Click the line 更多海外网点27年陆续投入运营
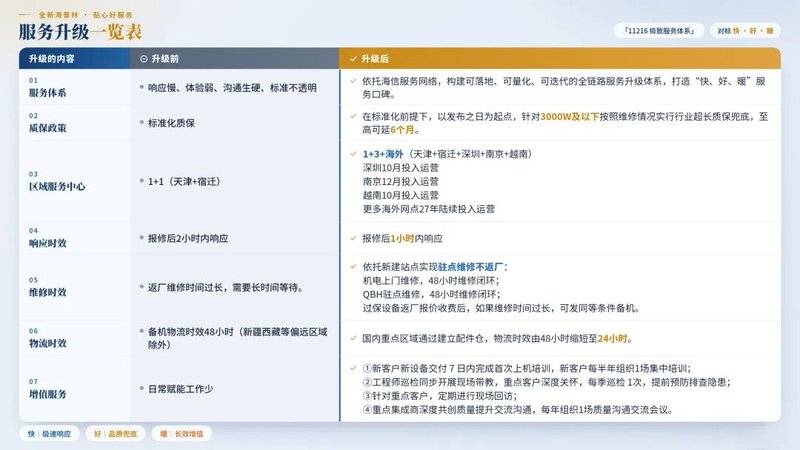 coord(429,209)
